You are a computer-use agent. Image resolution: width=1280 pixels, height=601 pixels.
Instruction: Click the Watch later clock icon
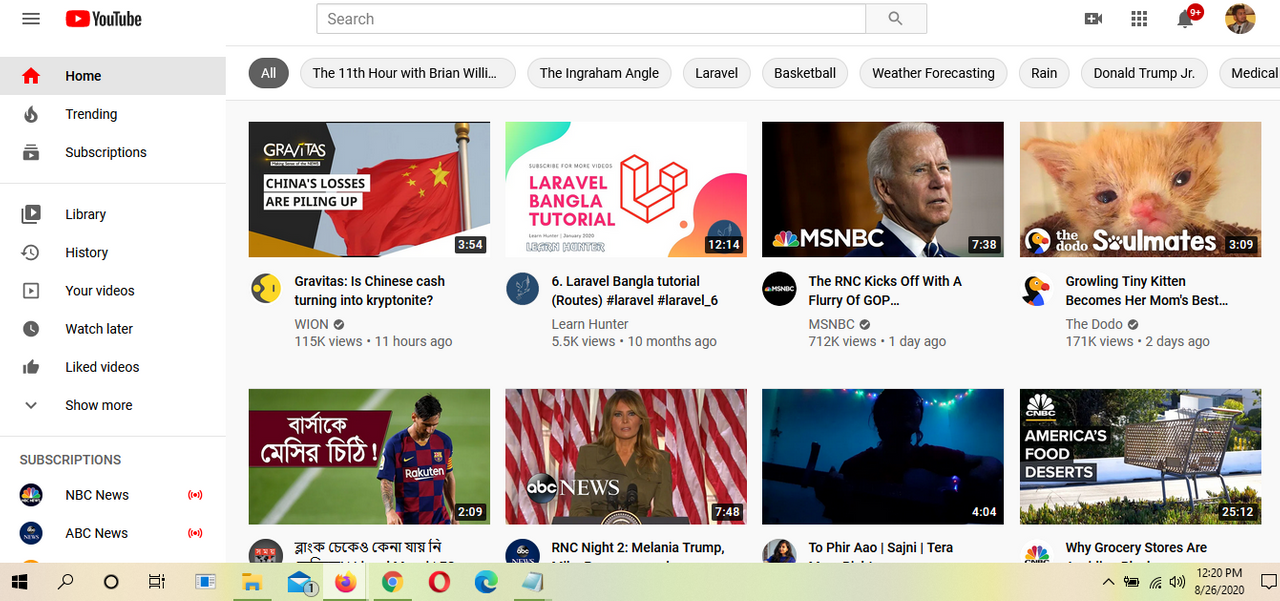31,328
